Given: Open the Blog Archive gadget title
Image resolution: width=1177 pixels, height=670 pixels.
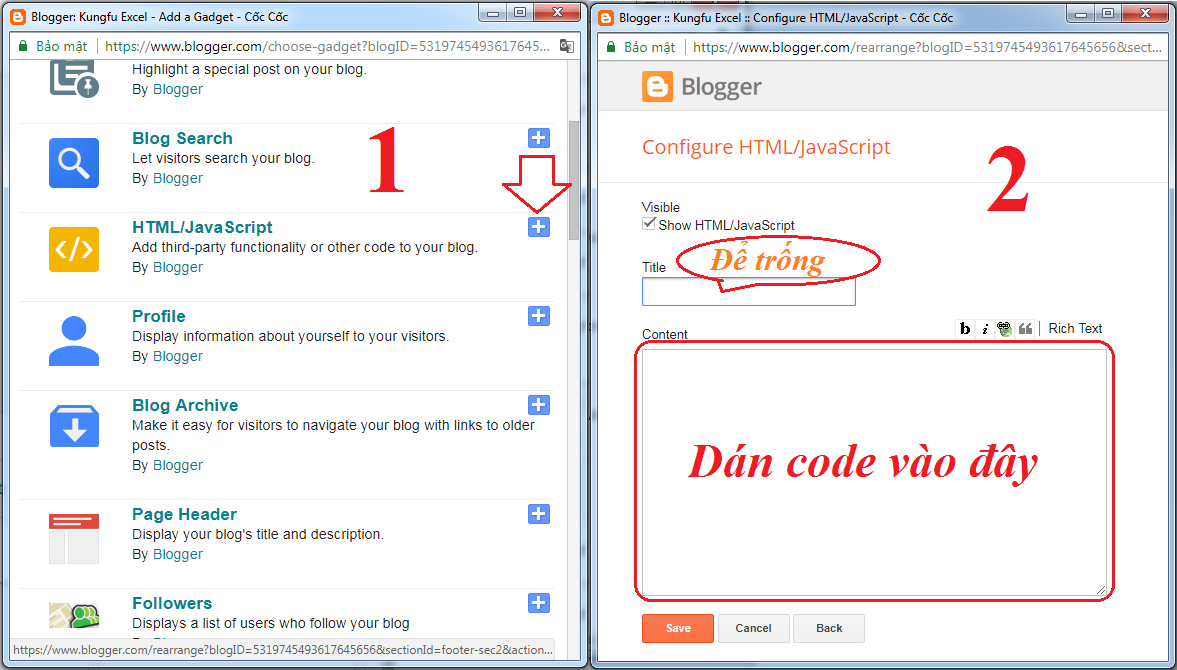Looking at the screenshot, I should point(185,405).
